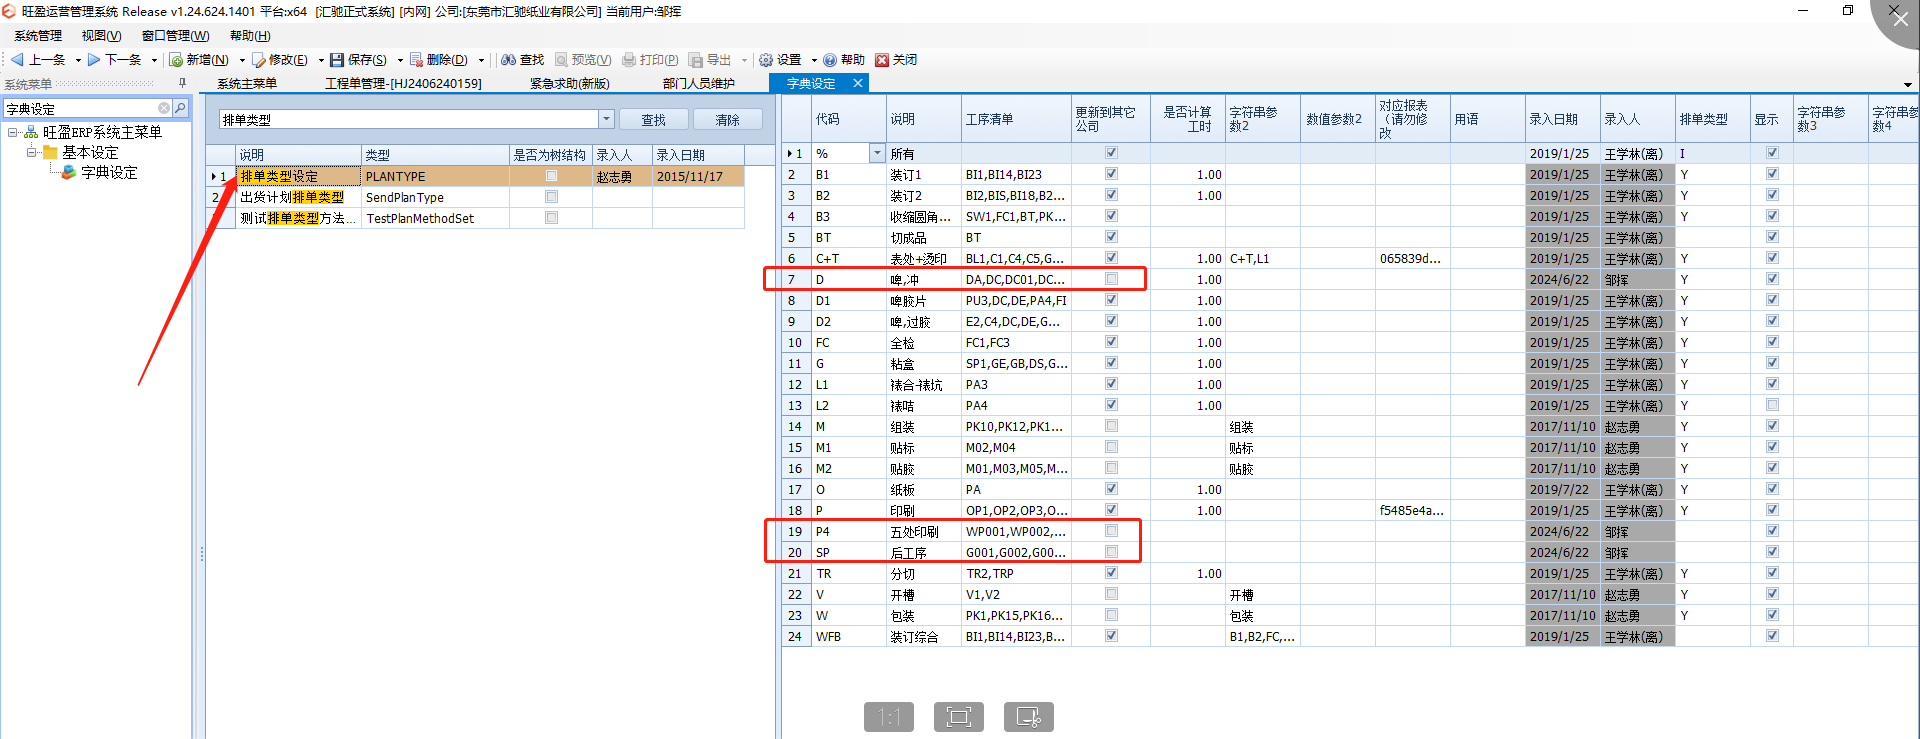Click the 查找 search button
Screen dimensions: 1920x739
(x=654, y=120)
